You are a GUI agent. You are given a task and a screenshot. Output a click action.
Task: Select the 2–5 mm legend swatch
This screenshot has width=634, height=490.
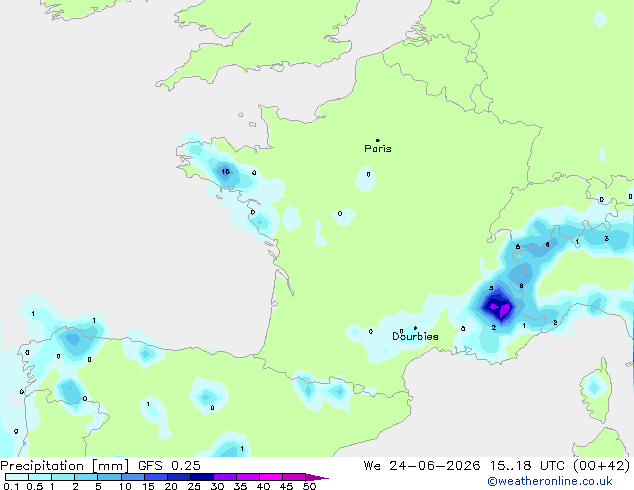pyautogui.click(x=86, y=477)
